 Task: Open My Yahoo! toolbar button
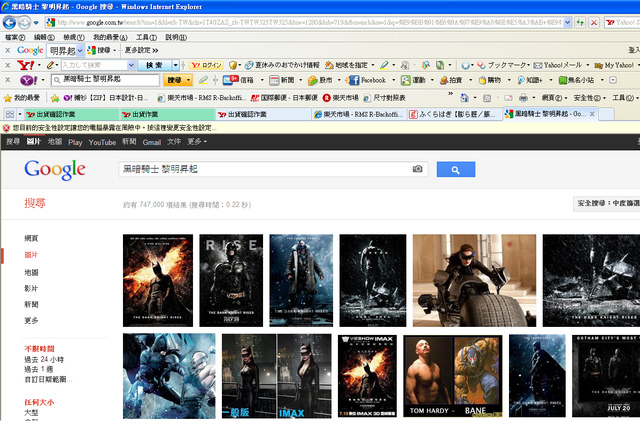[614, 65]
